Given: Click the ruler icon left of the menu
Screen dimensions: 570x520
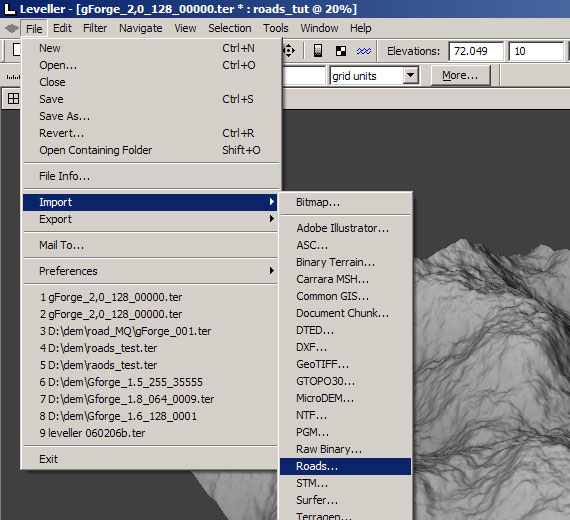Looking at the screenshot, I should pyautogui.click(x=13, y=77).
